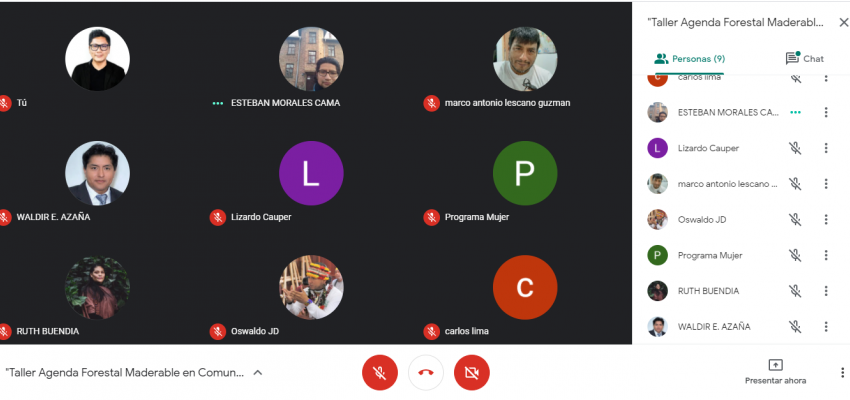Click the carlos lima orange avatar tile
Viewport: 850px width, 400px height.
(x=524, y=287)
